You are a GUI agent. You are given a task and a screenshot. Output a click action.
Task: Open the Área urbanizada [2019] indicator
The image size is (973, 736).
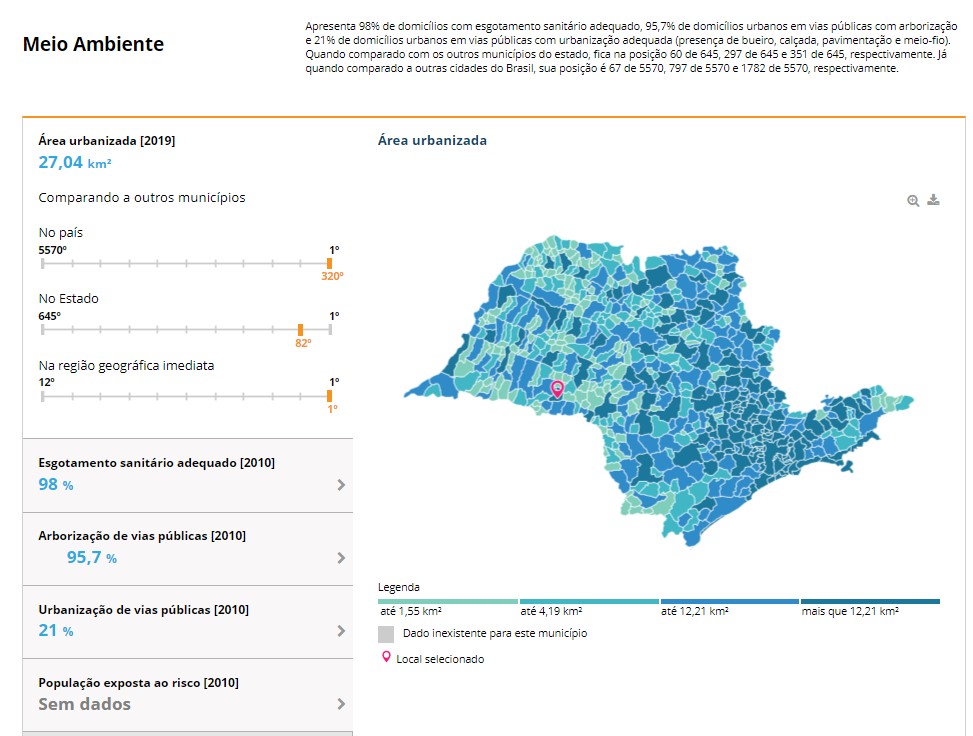[x=107, y=141]
